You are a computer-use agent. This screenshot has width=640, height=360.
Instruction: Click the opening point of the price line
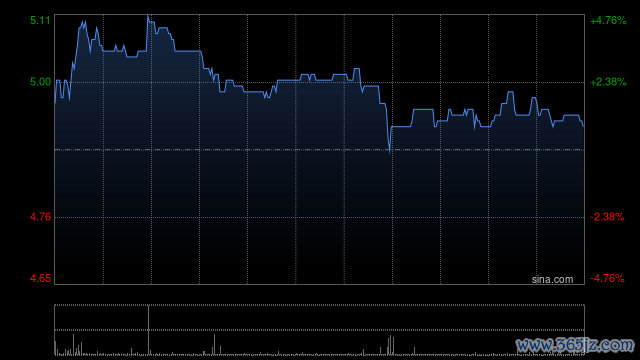pyautogui.click(x=55, y=103)
